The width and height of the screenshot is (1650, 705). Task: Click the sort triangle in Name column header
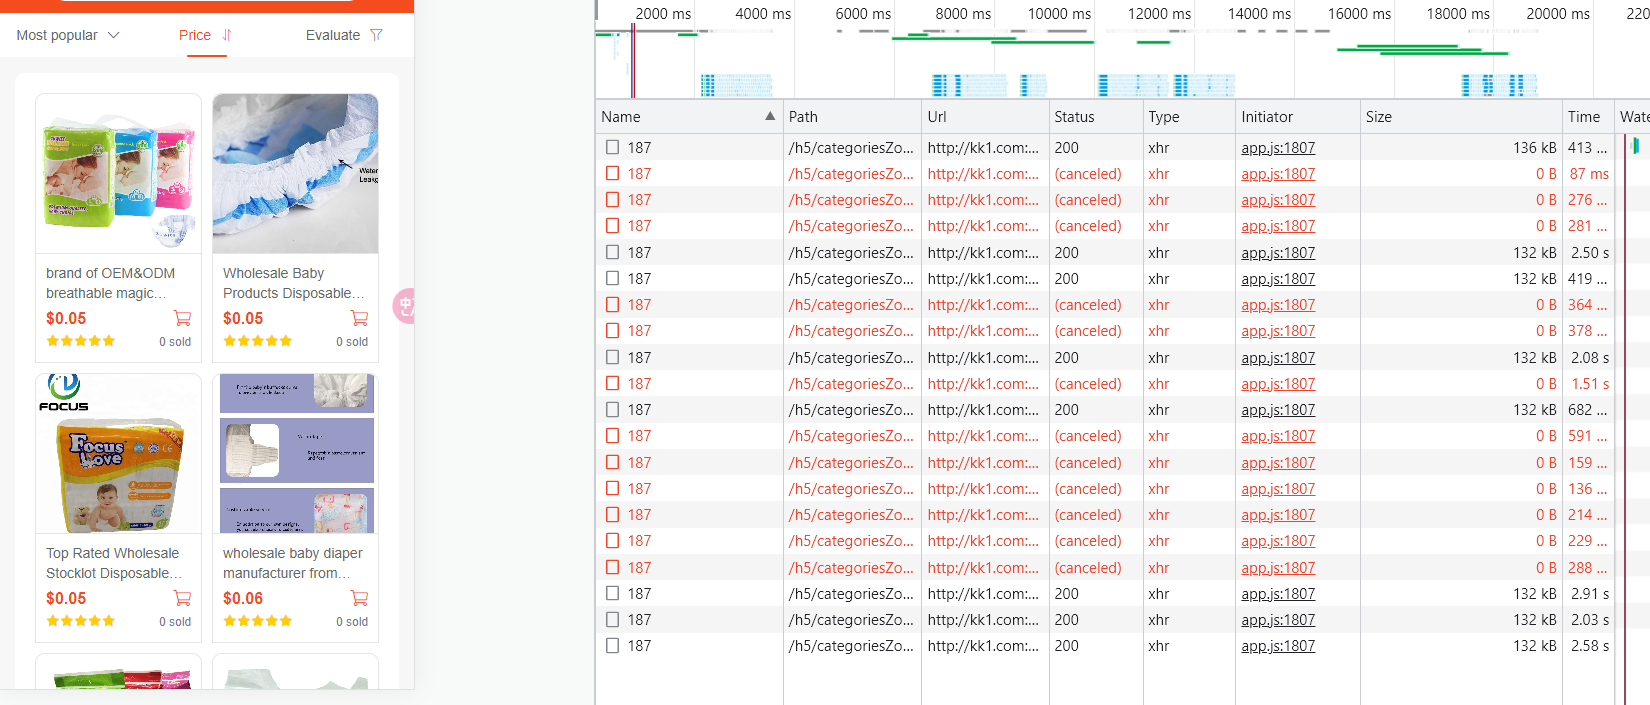click(x=770, y=116)
